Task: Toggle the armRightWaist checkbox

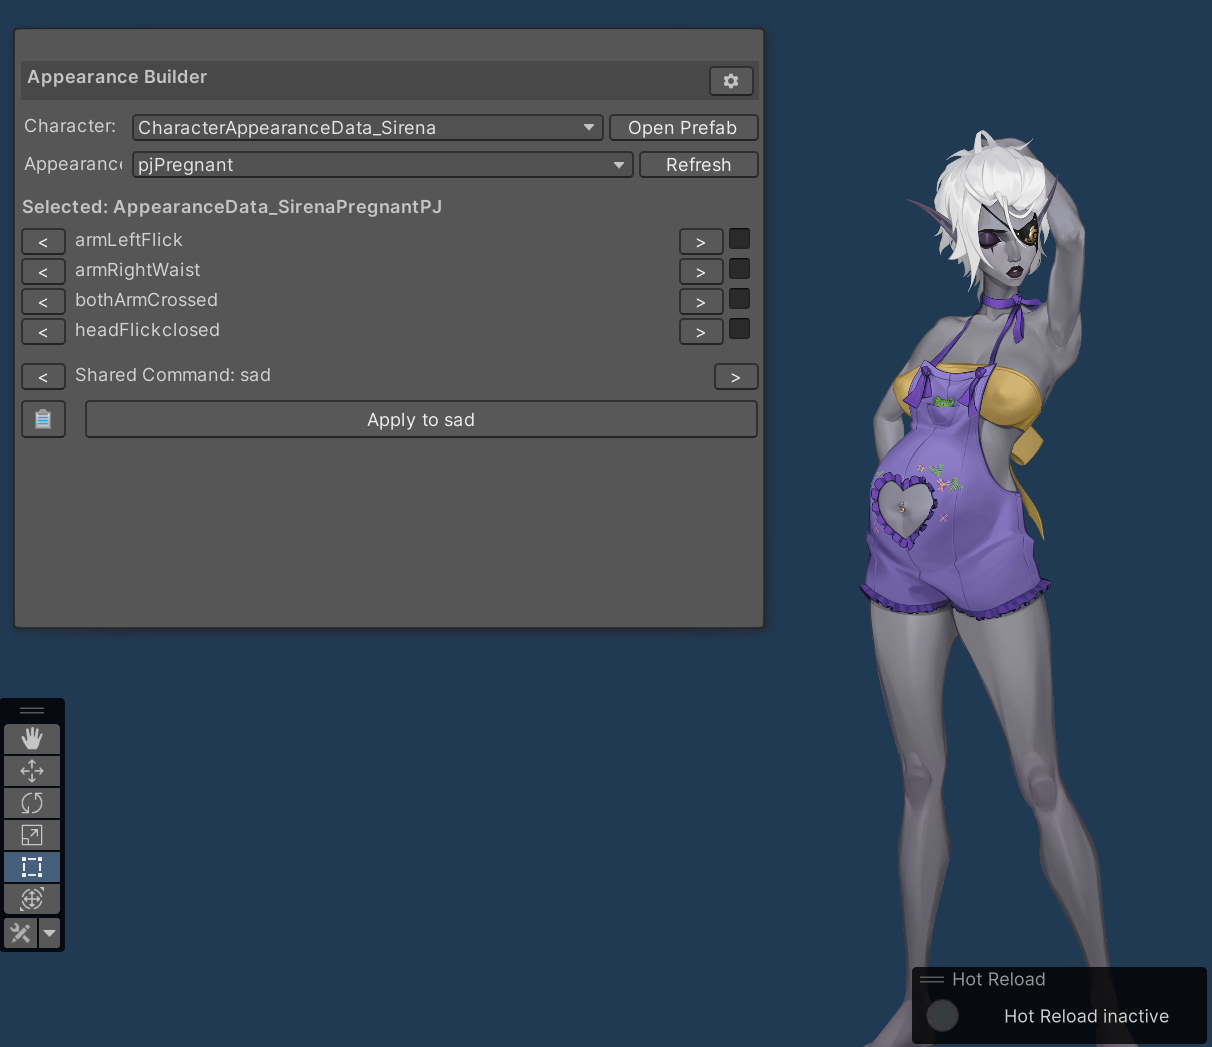Action: 739,269
